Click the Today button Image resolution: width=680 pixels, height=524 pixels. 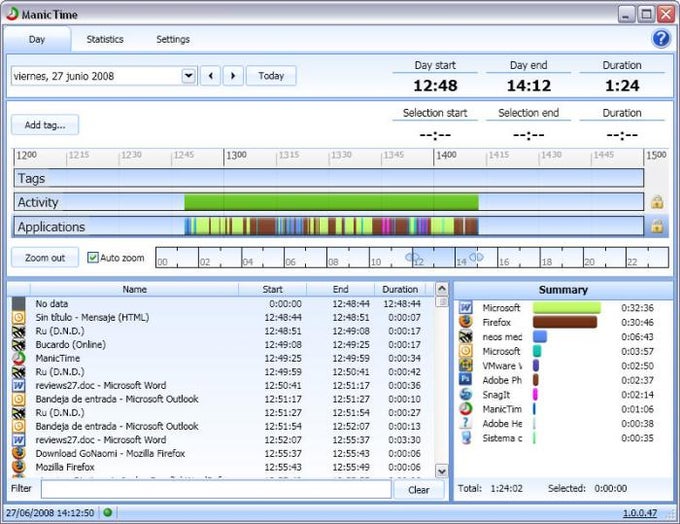tap(271, 76)
